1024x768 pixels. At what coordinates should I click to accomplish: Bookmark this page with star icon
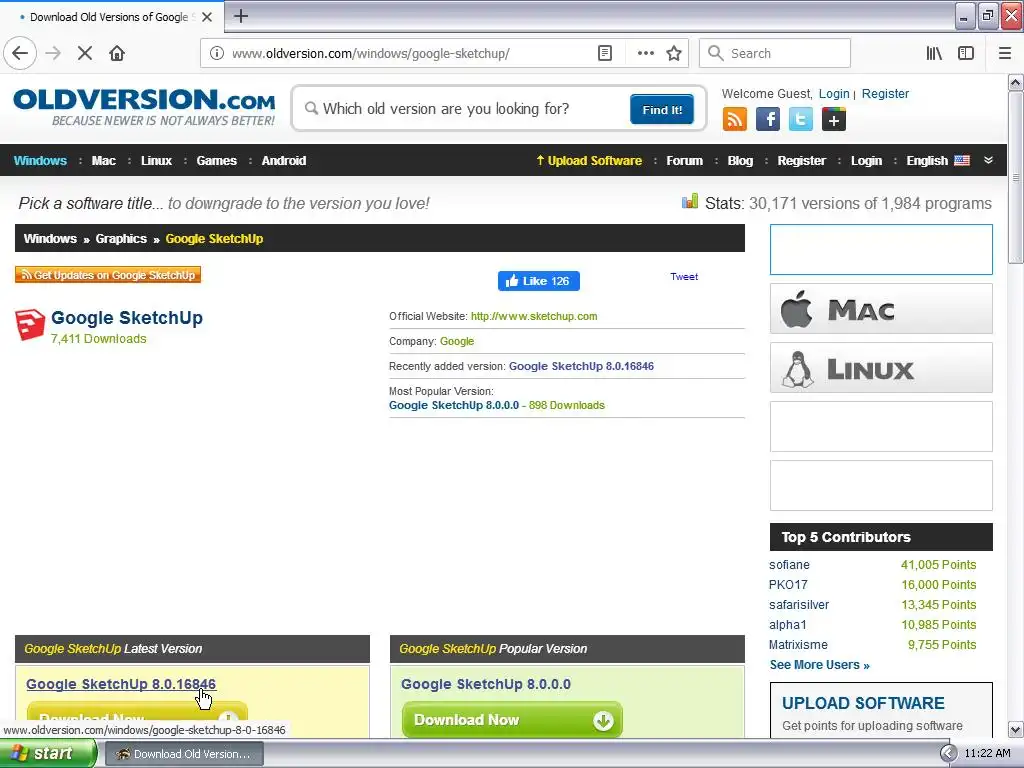click(x=674, y=53)
